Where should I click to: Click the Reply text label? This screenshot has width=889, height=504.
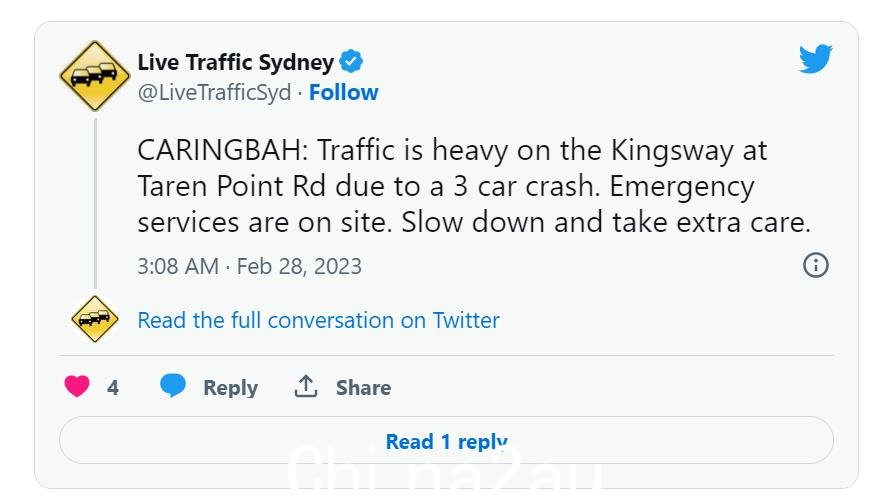pos(230,388)
